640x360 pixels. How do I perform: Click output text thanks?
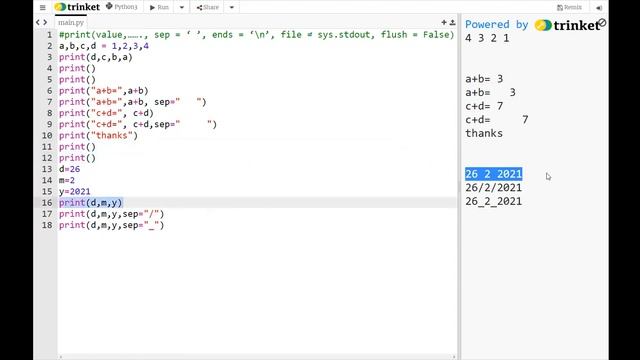click(x=484, y=133)
